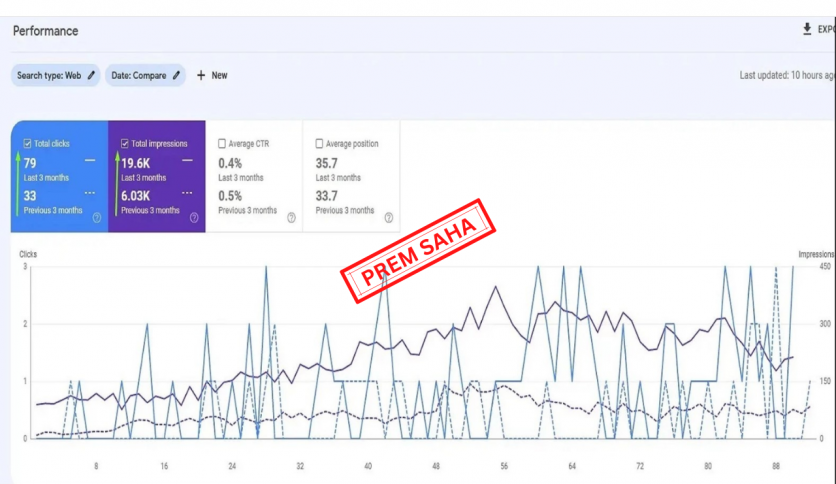The height and width of the screenshot is (484, 836).
Task: Click the 19.6K total impressions value
Action: pos(137,163)
